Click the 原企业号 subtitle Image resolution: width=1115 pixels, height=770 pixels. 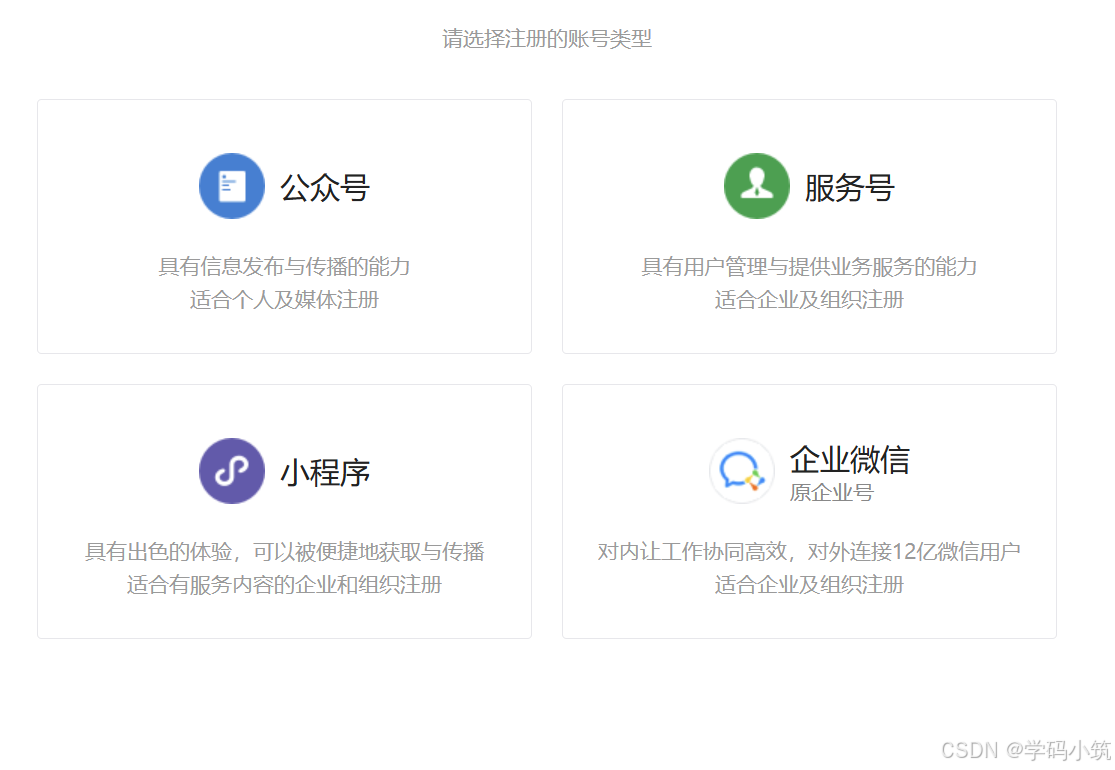[x=831, y=493]
